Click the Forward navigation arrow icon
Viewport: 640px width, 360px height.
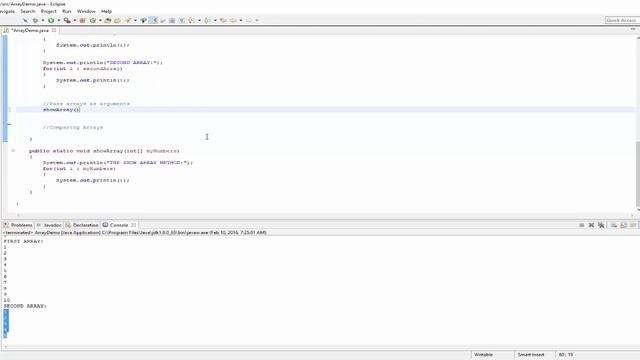[x=249, y=20]
